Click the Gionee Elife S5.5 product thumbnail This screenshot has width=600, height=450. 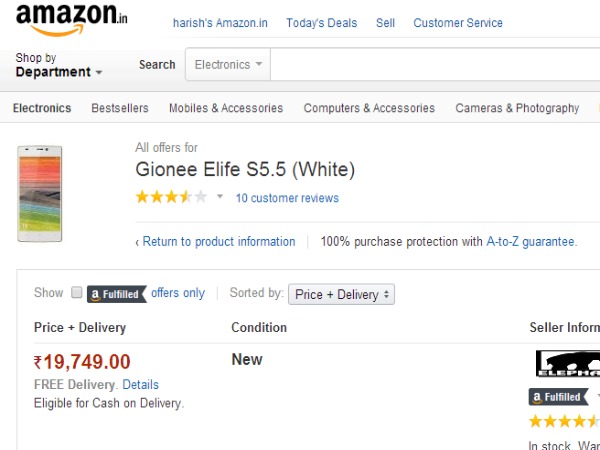click(x=40, y=193)
